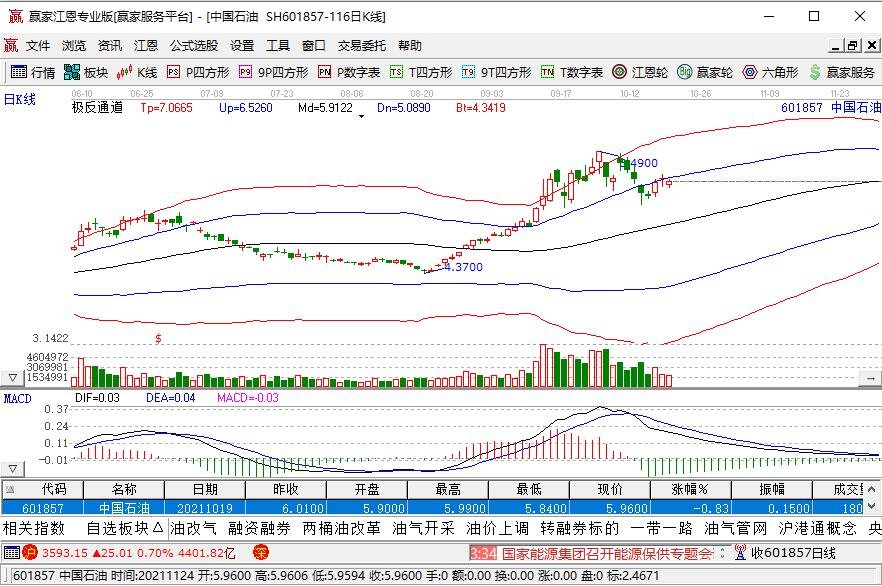
Task: Open the T四方形 tool
Action: [421, 72]
